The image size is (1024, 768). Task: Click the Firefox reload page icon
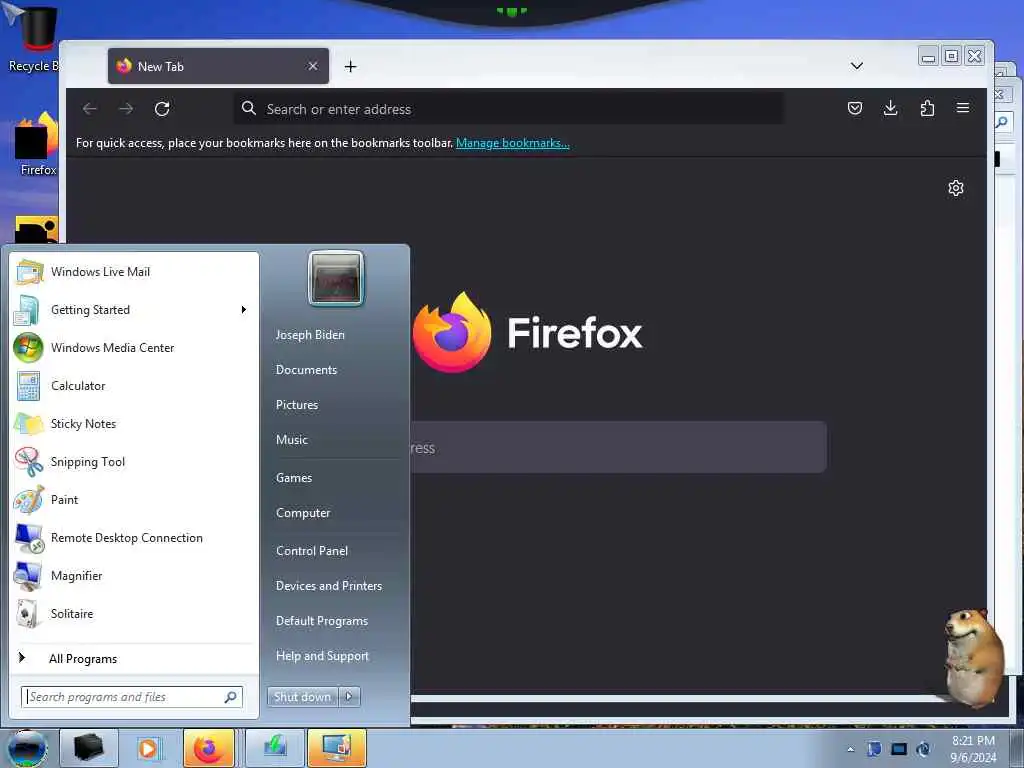click(x=162, y=108)
